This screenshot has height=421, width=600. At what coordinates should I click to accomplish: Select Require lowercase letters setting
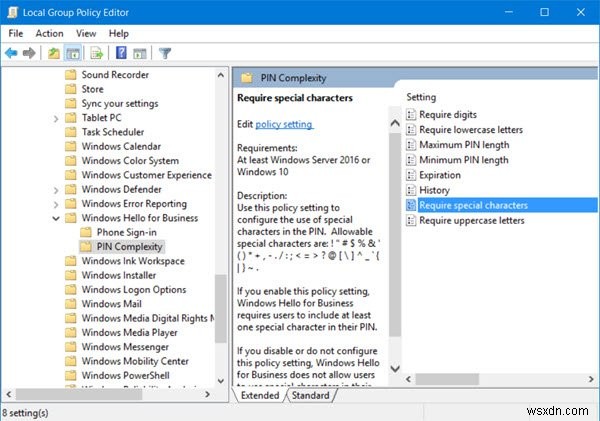[x=471, y=130]
